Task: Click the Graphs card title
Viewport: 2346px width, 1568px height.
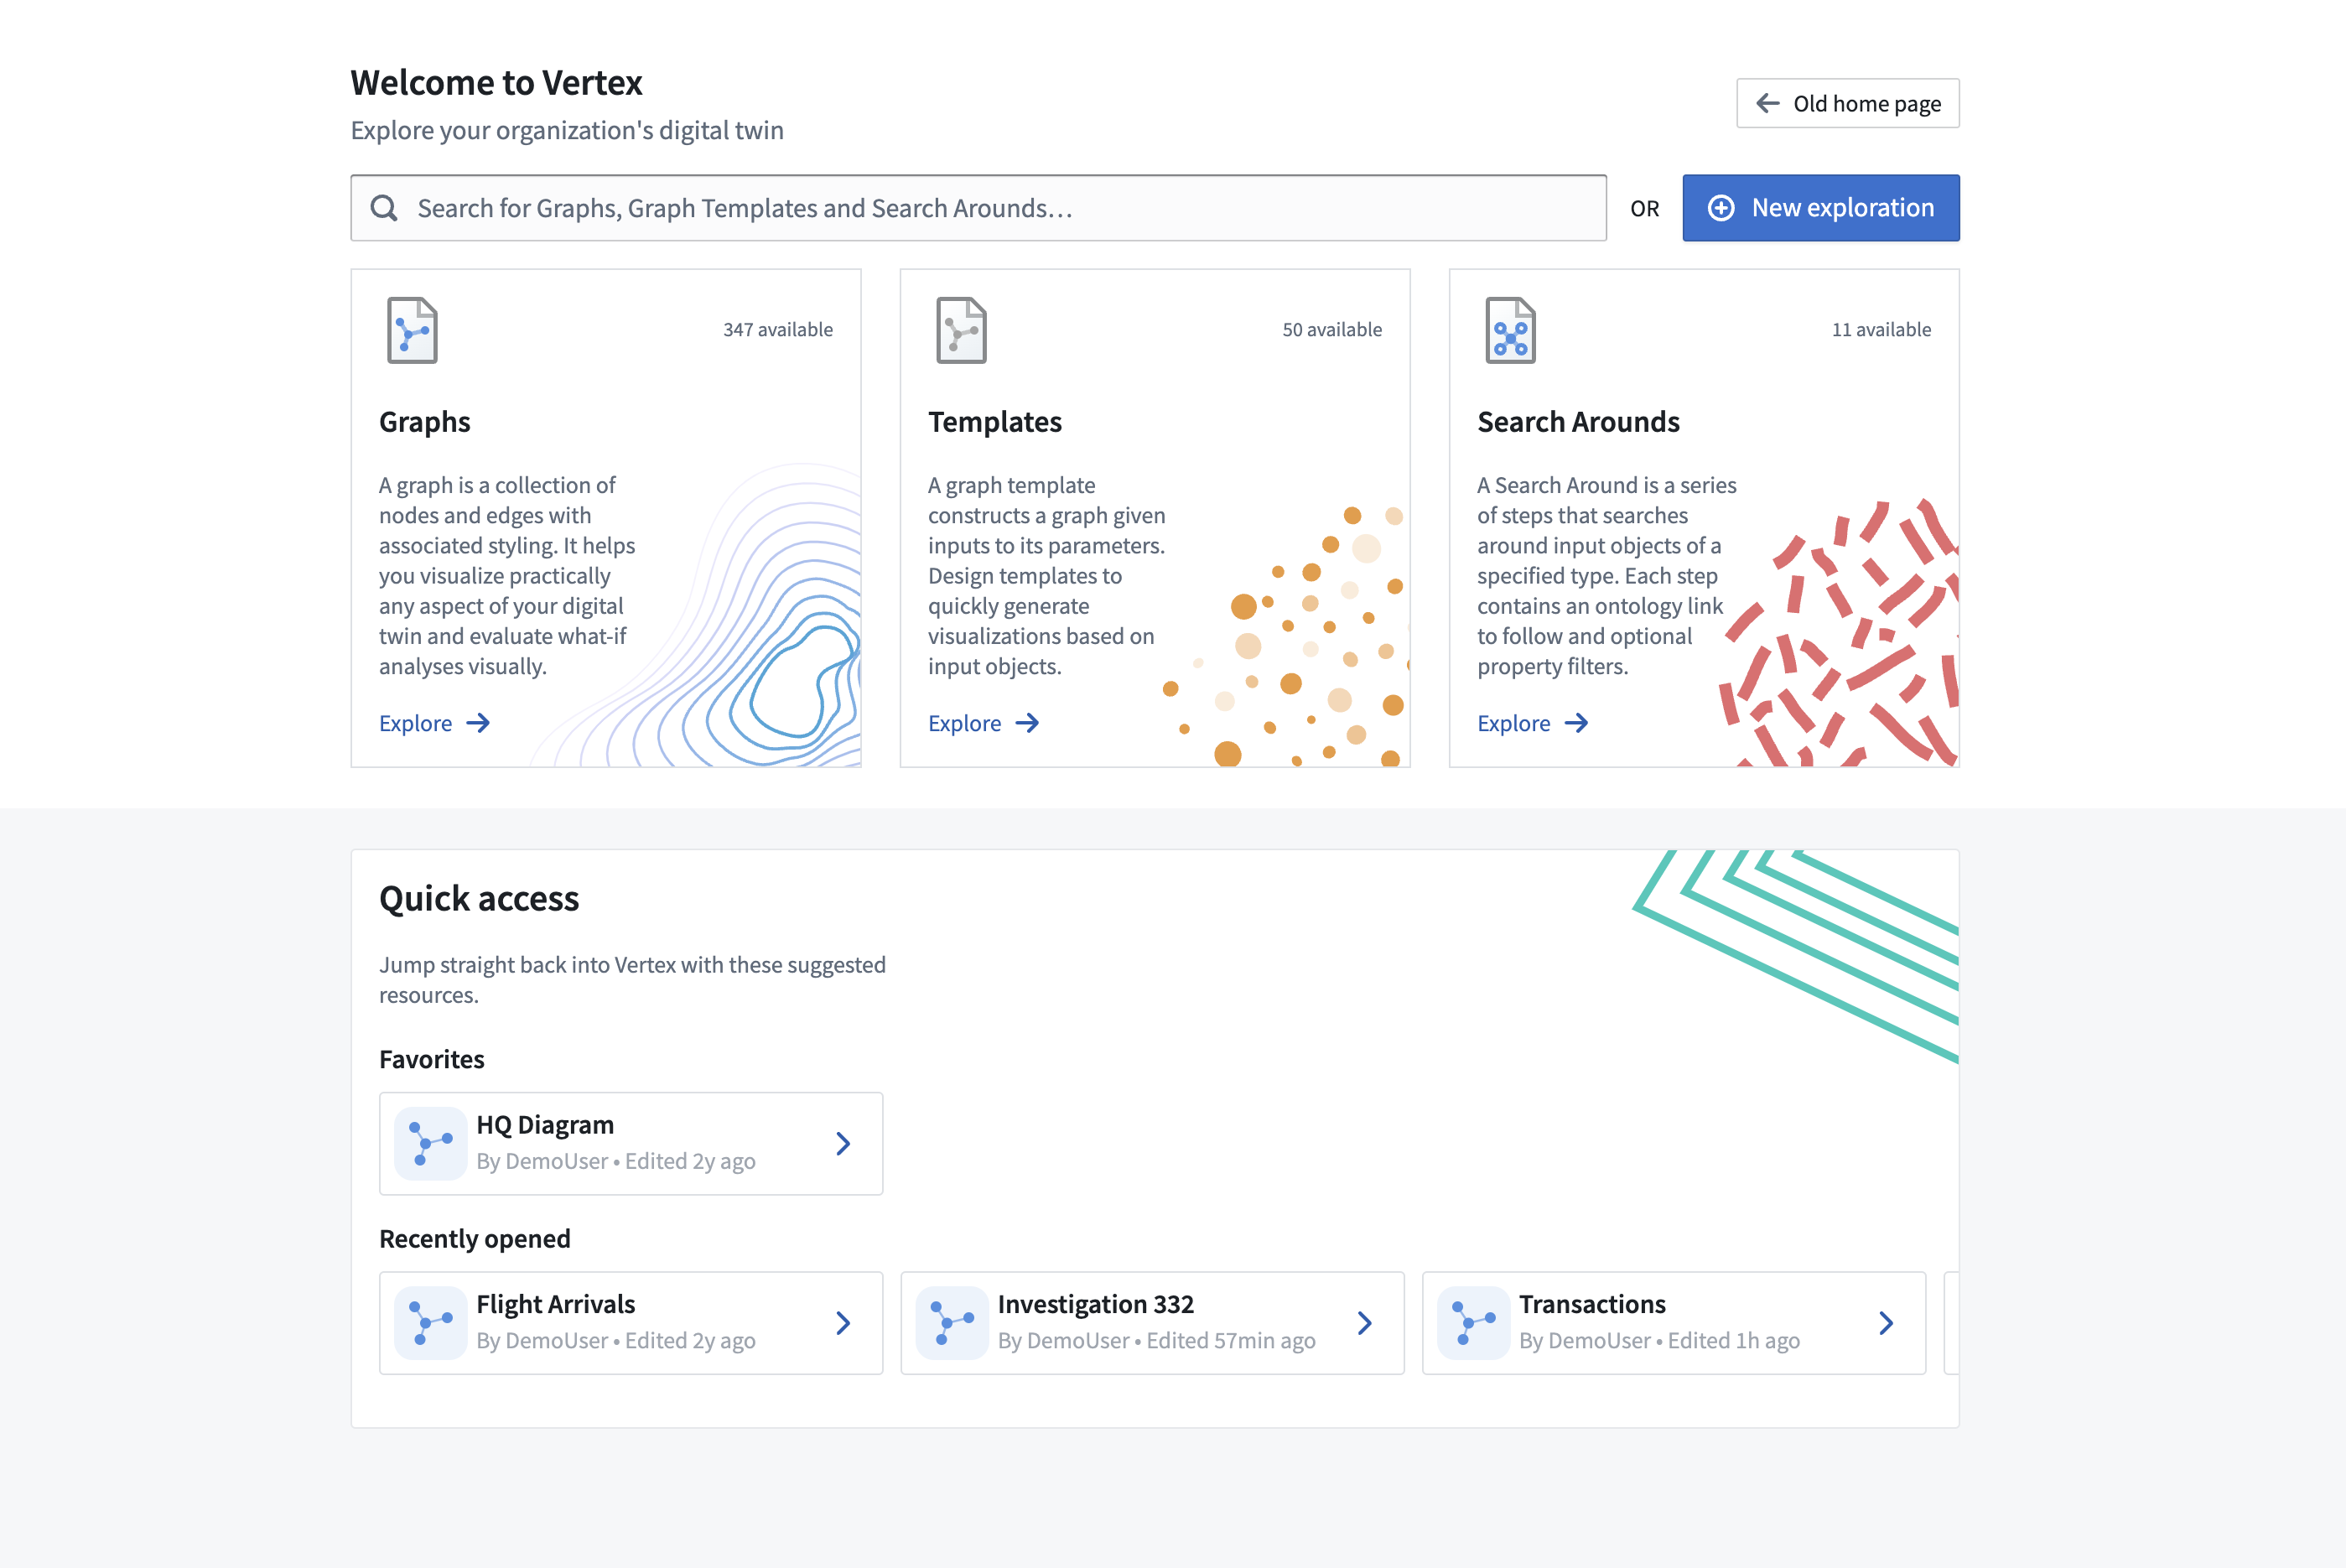Action: coord(425,422)
